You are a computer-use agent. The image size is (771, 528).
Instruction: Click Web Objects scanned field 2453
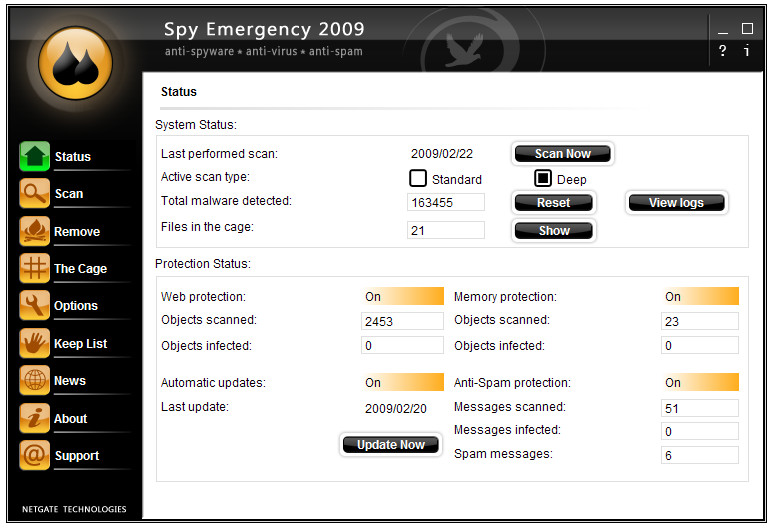coord(402,321)
